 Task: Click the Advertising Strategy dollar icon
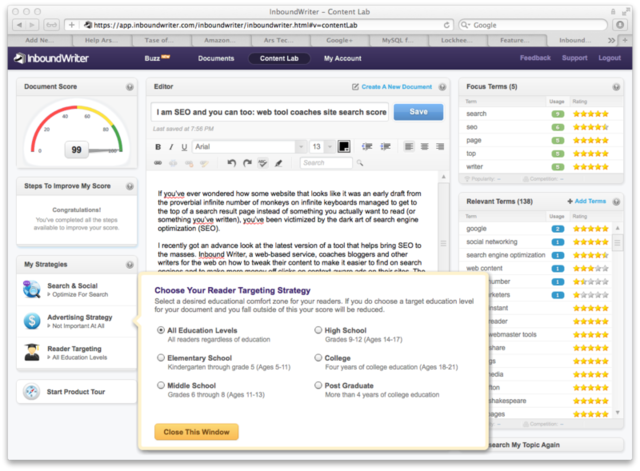pyautogui.click(x=32, y=321)
